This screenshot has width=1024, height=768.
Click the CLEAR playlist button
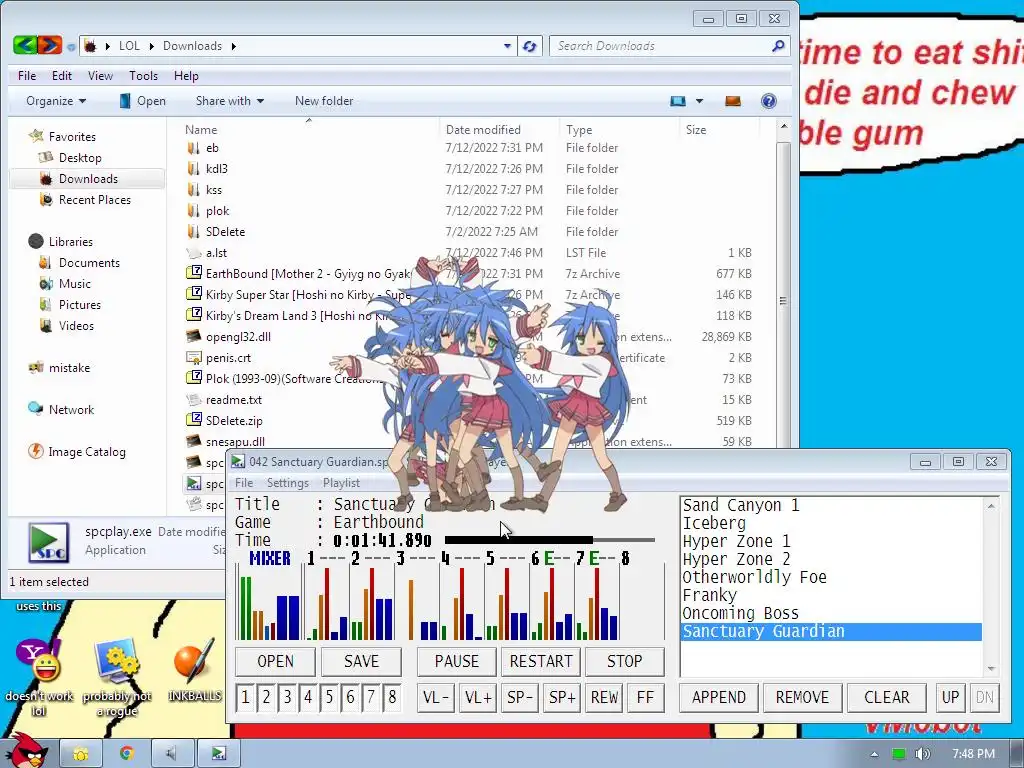click(x=886, y=697)
